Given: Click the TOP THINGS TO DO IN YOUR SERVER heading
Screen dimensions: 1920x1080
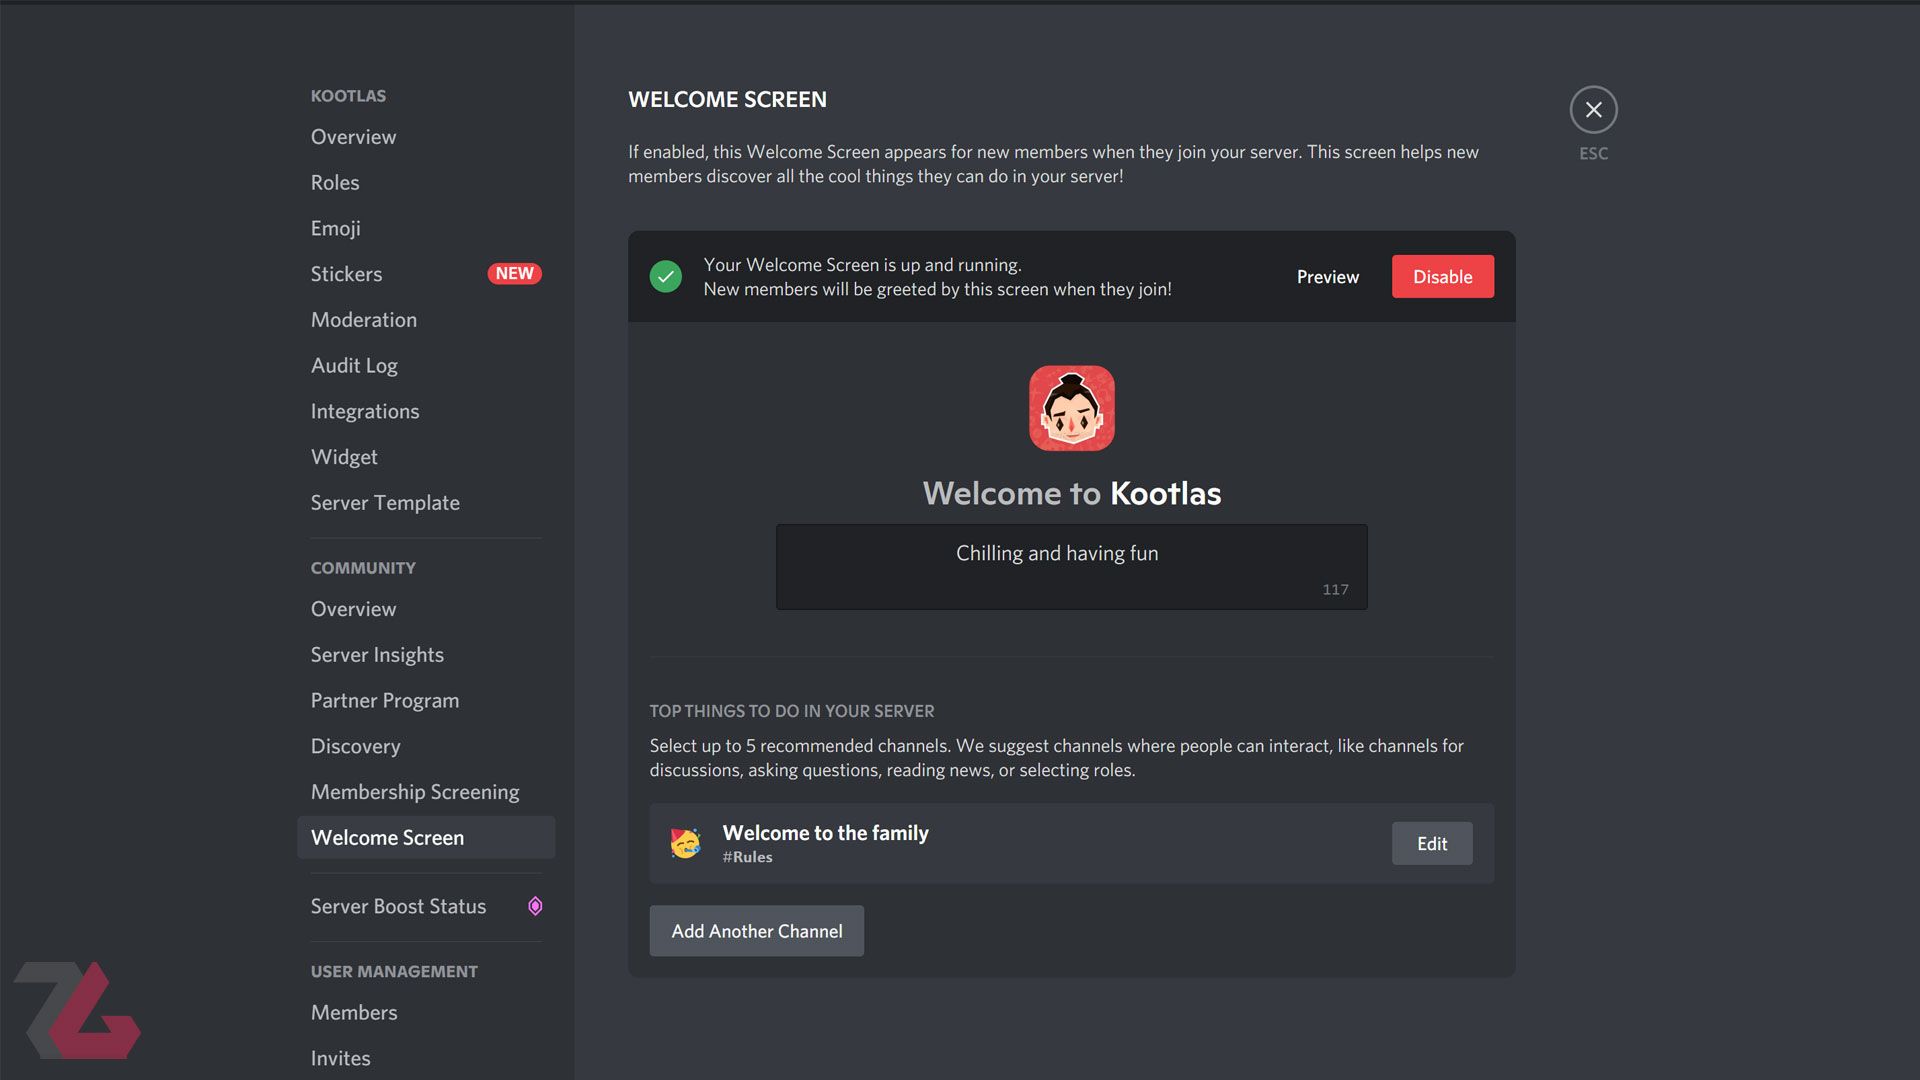Looking at the screenshot, I should click(x=792, y=711).
